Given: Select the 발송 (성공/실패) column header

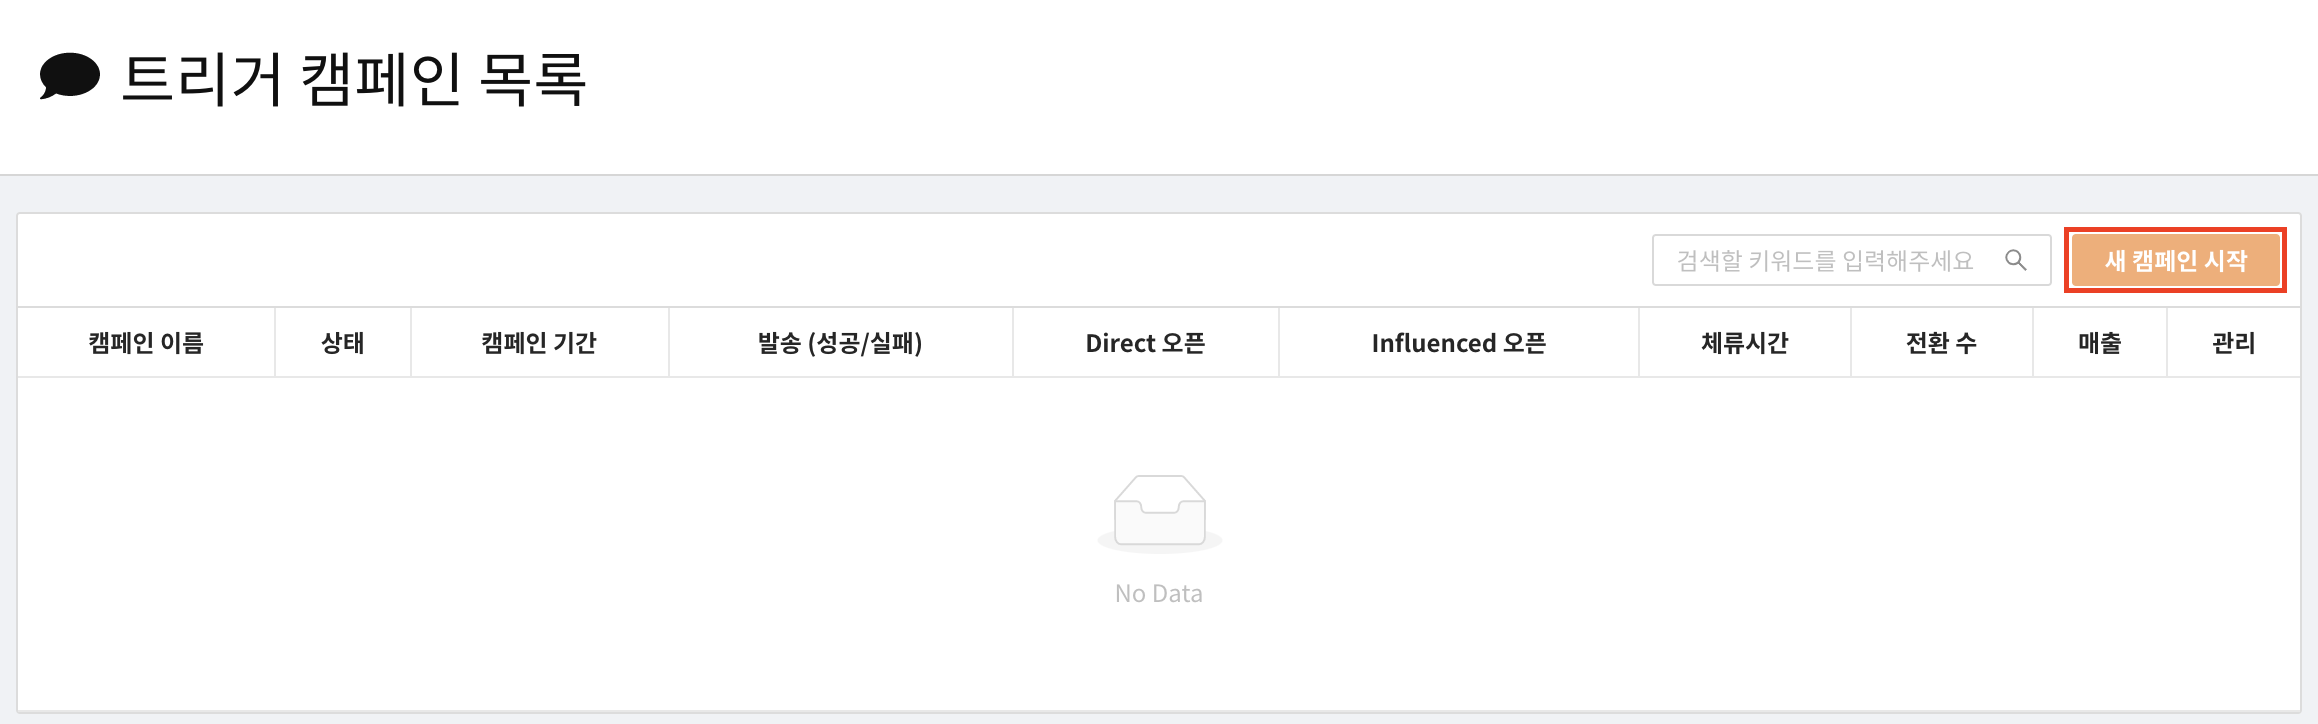Looking at the screenshot, I should (x=840, y=343).
